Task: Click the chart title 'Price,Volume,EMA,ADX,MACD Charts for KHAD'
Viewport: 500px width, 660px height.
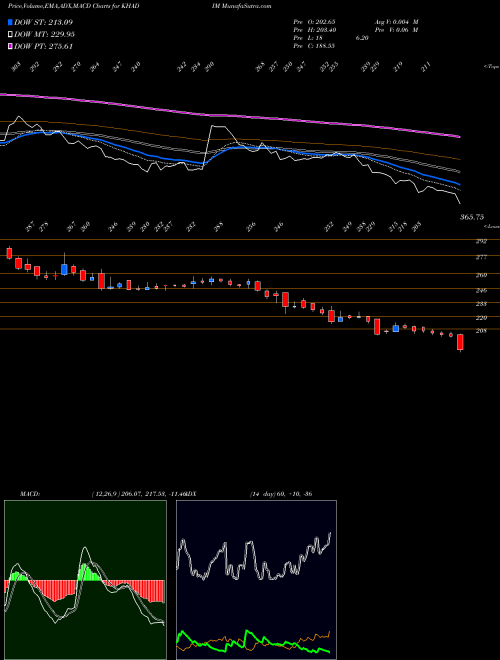Action: [74, 6]
